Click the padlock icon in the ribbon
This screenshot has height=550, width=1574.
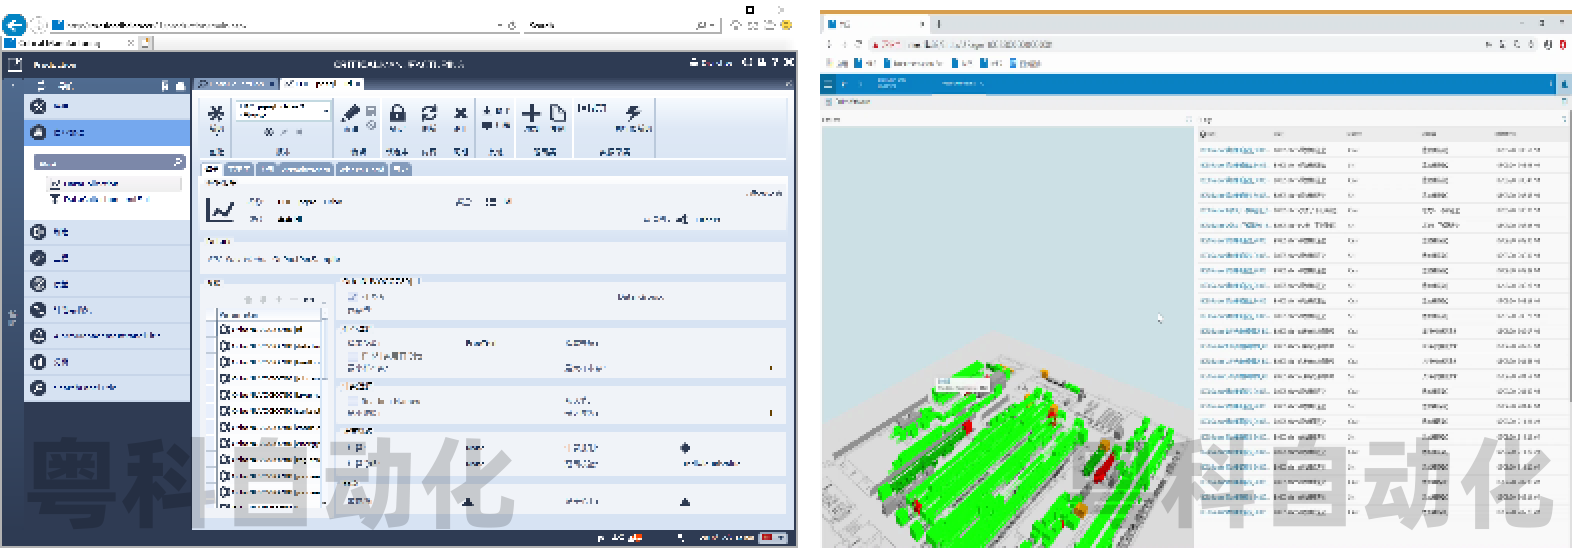[x=397, y=113]
